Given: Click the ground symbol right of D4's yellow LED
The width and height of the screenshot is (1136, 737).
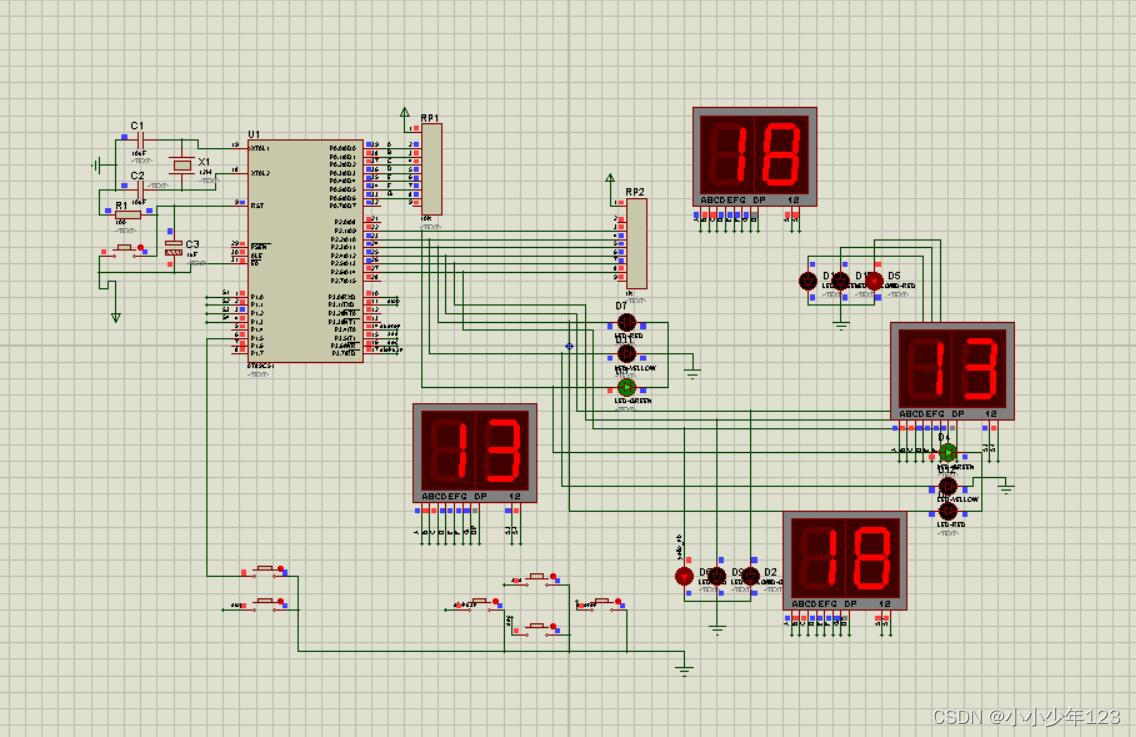Looking at the screenshot, I should tap(1006, 489).
